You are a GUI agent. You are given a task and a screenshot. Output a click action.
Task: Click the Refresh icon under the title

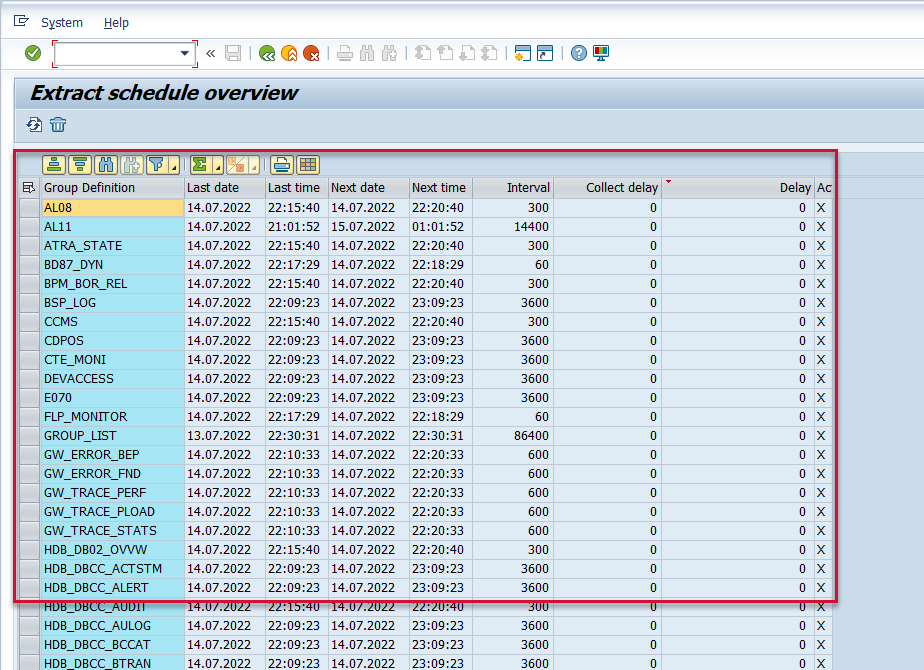[35, 124]
